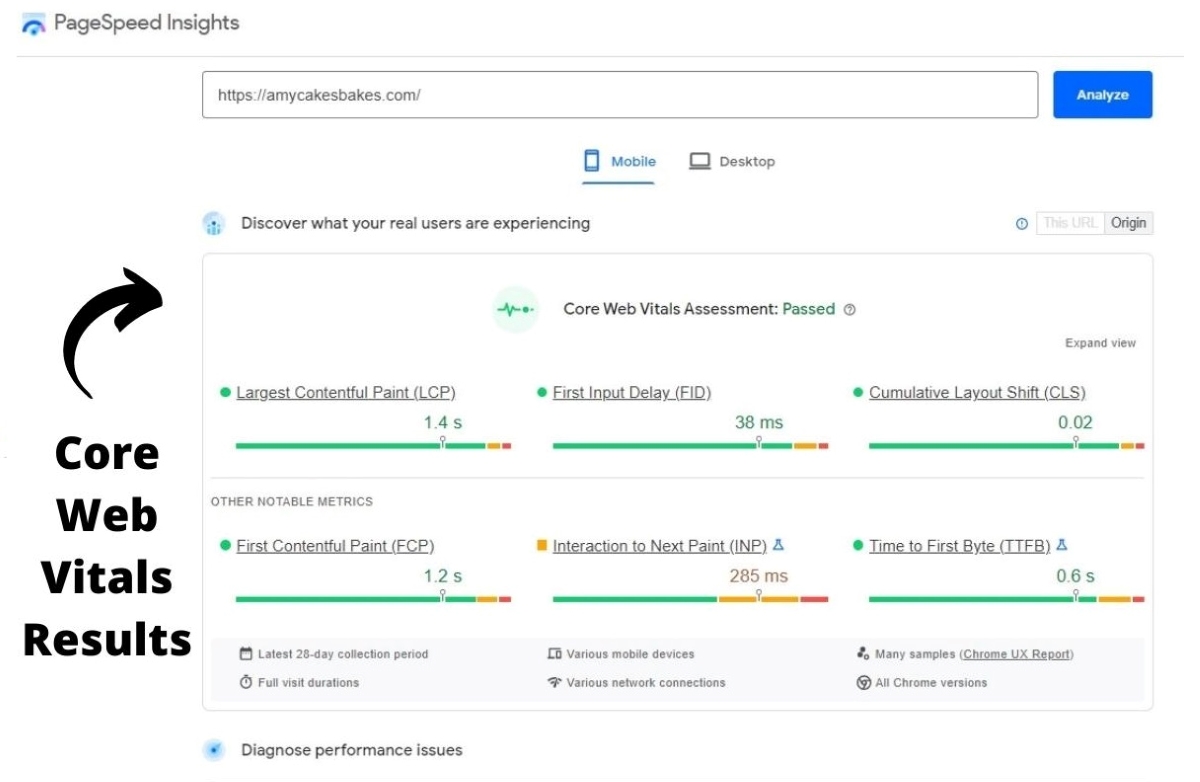1200x782 pixels.
Task: Click the FID value 38 ms
Action: [759, 423]
